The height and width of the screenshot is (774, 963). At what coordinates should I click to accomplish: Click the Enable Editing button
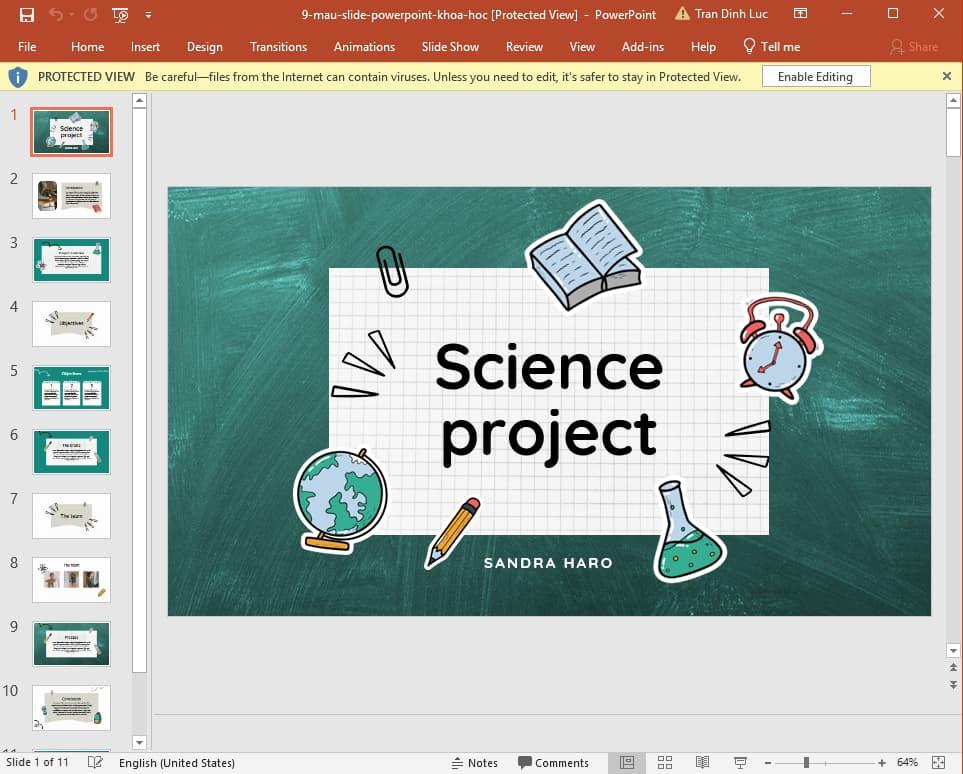point(815,77)
